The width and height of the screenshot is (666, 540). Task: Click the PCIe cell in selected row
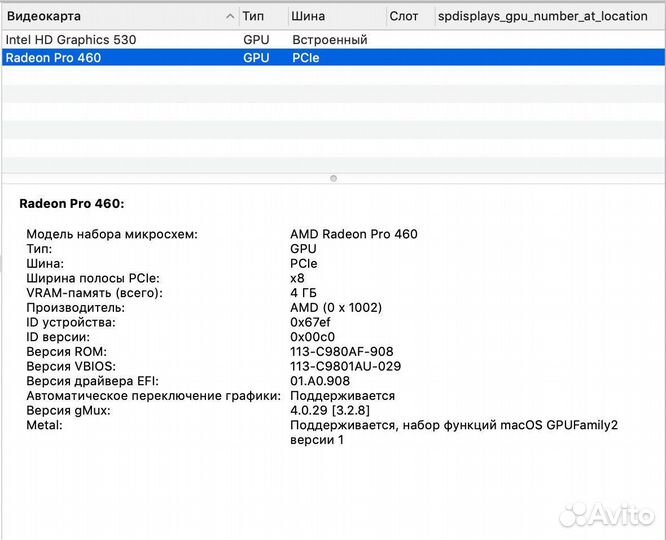307,58
